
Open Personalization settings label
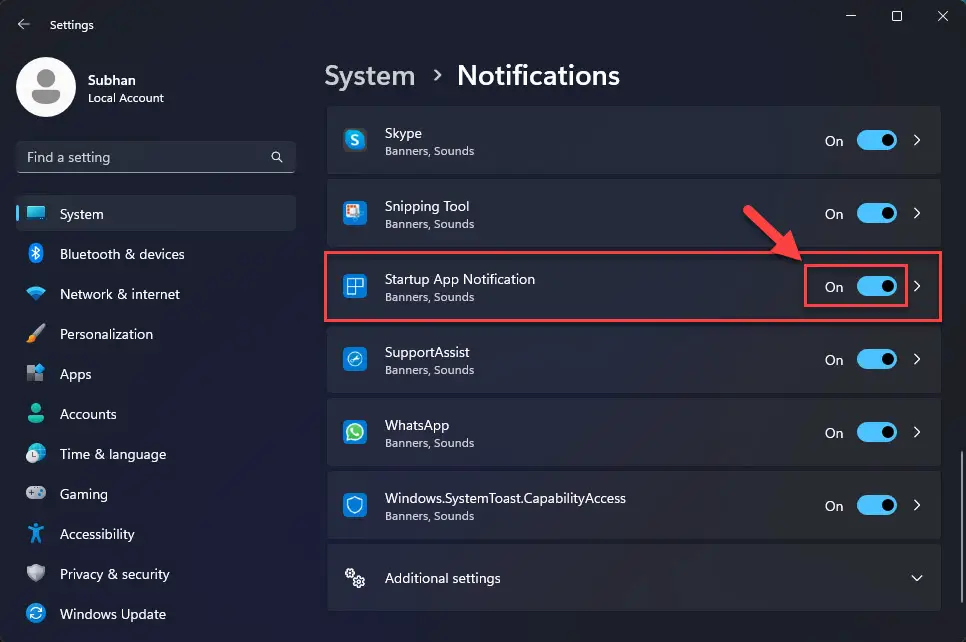point(106,334)
